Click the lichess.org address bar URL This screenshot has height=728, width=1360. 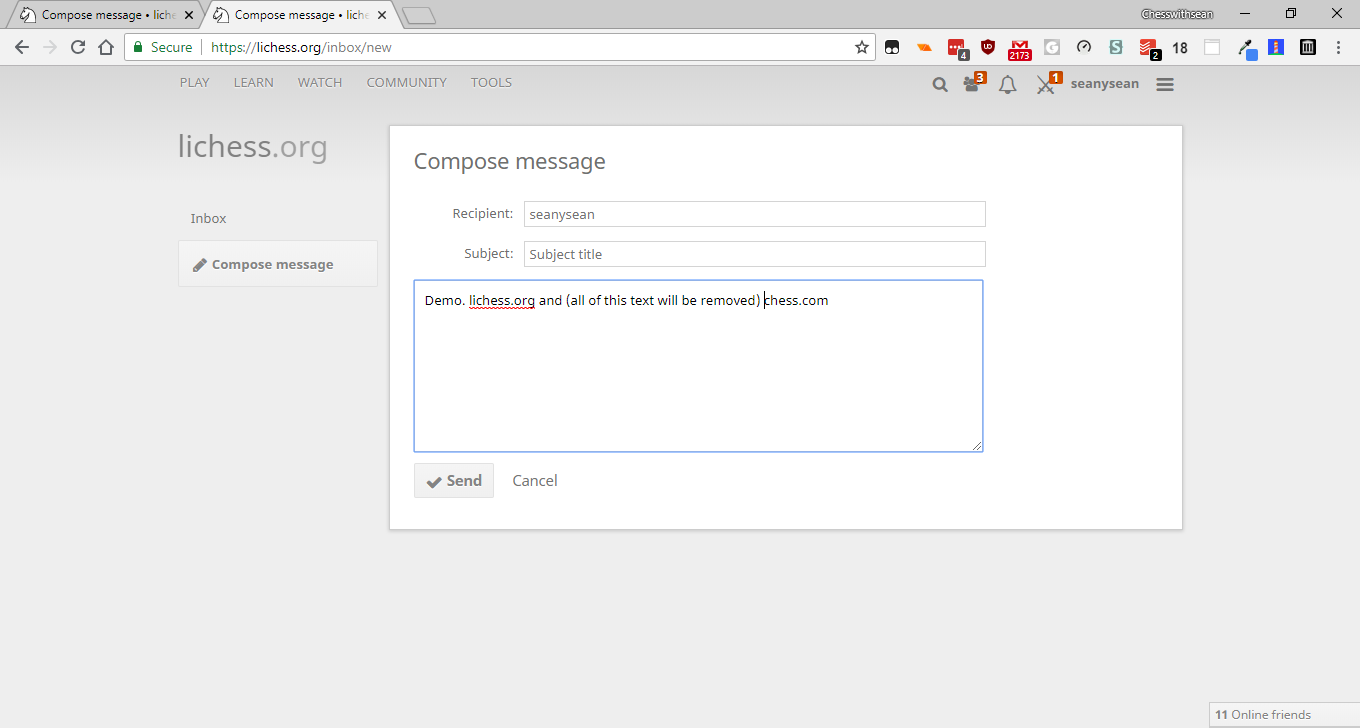click(x=302, y=47)
